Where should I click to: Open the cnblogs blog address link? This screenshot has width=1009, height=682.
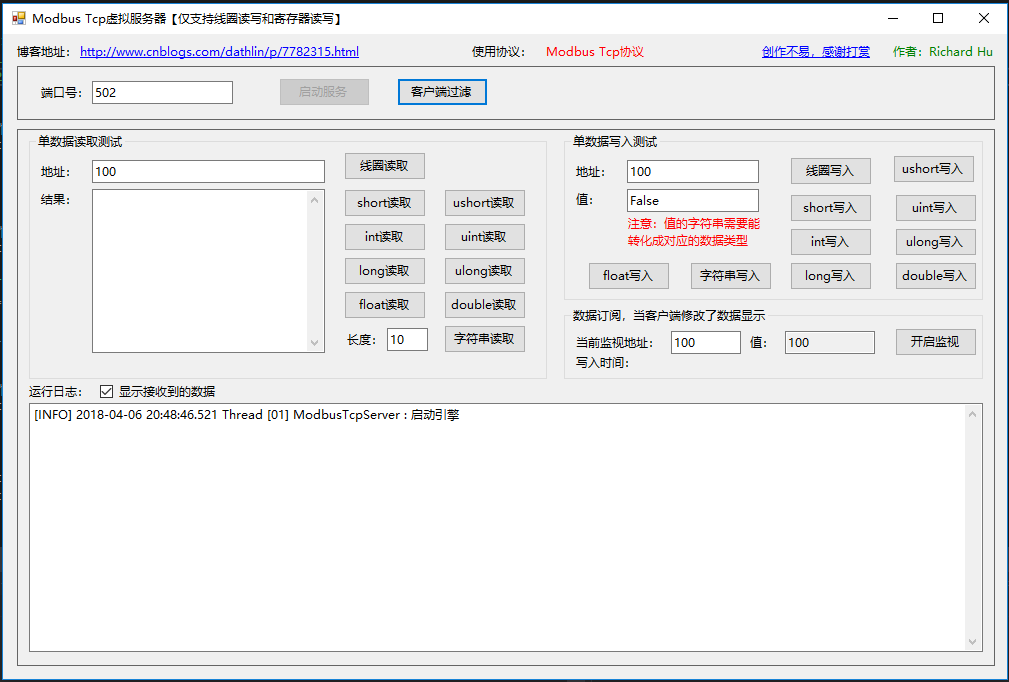click(x=219, y=52)
